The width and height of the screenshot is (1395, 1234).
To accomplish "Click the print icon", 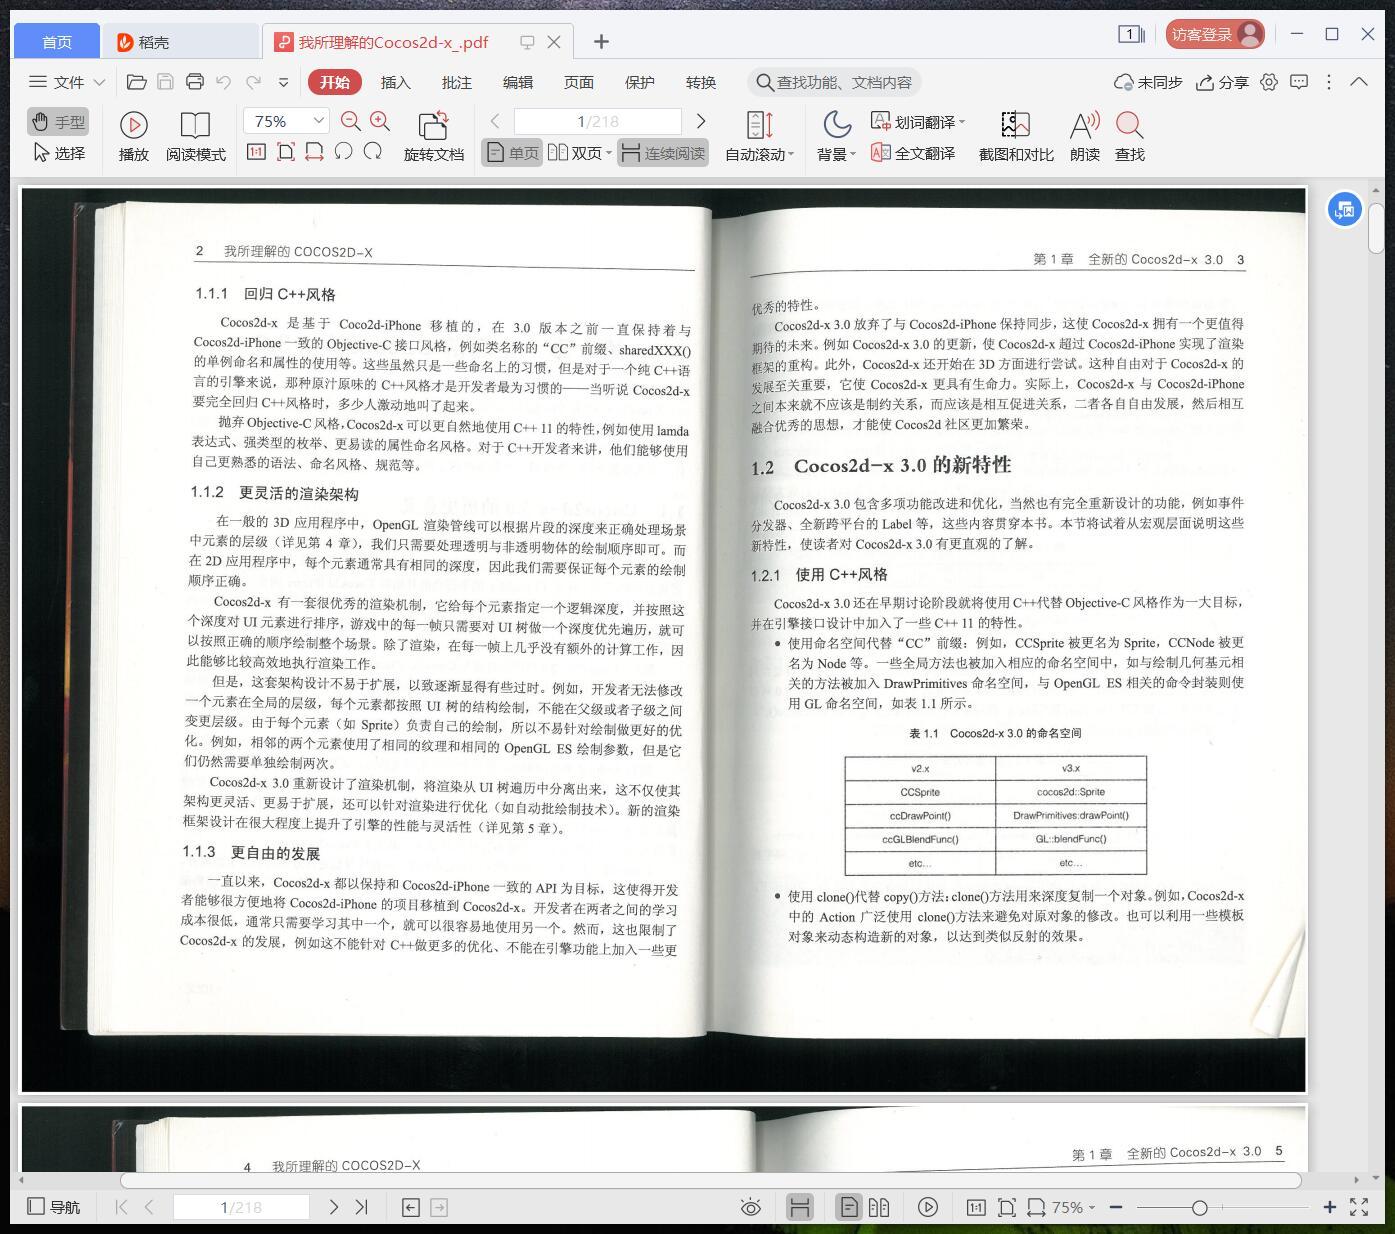I will click(195, 82).
